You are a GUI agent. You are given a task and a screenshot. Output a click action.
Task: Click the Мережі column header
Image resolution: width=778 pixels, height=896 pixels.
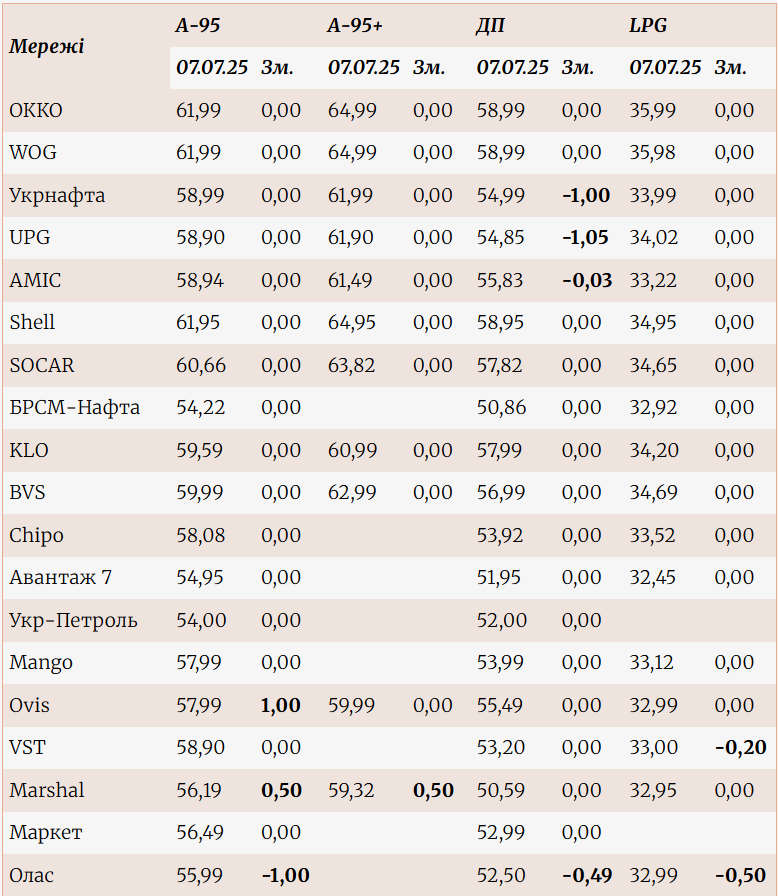pyautogui.click(x=46, y=47)
